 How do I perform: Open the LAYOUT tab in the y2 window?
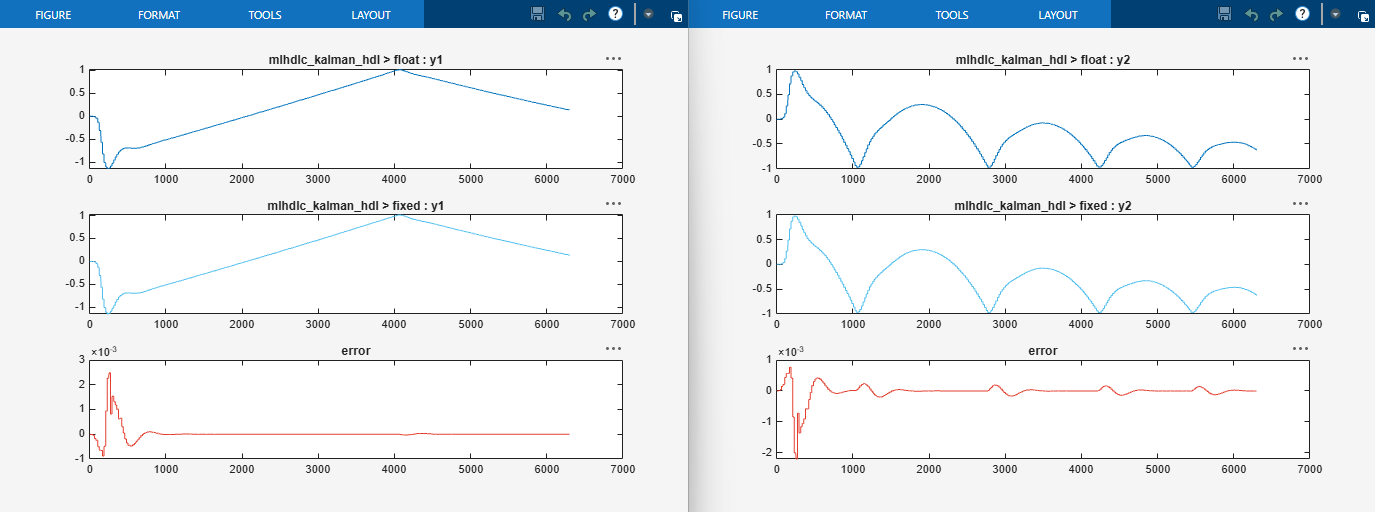pos(1058,15)
